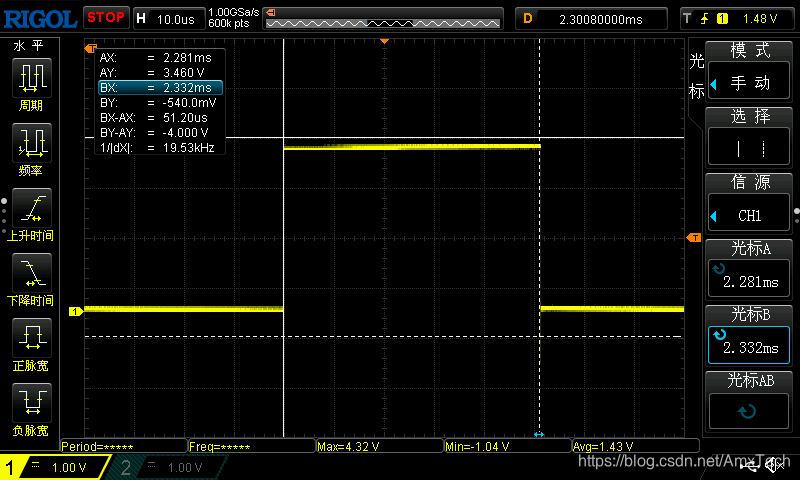Click the orange trigger position marker at top of grid
The image size is (800, 480).
click(x=385, y=41)
